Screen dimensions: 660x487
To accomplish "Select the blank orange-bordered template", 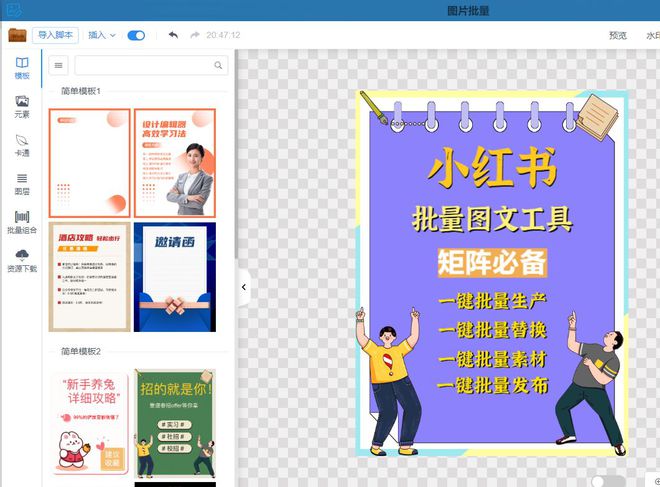I will [x=89, y=163].
